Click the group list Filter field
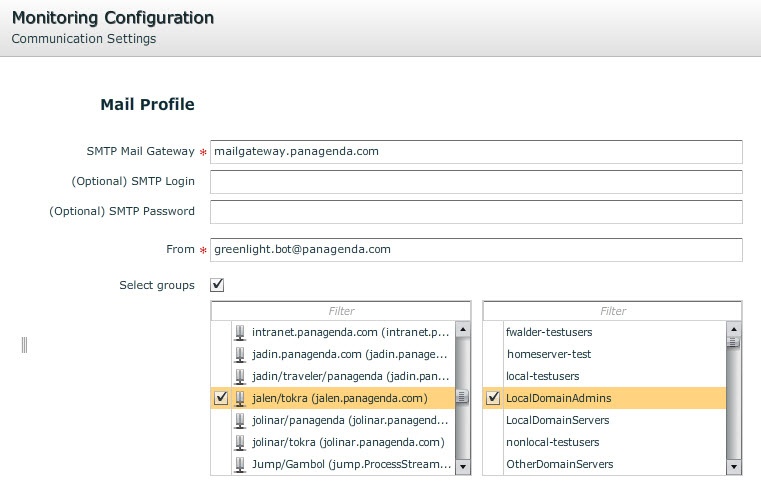761x495 pixels. pos(612,311)
